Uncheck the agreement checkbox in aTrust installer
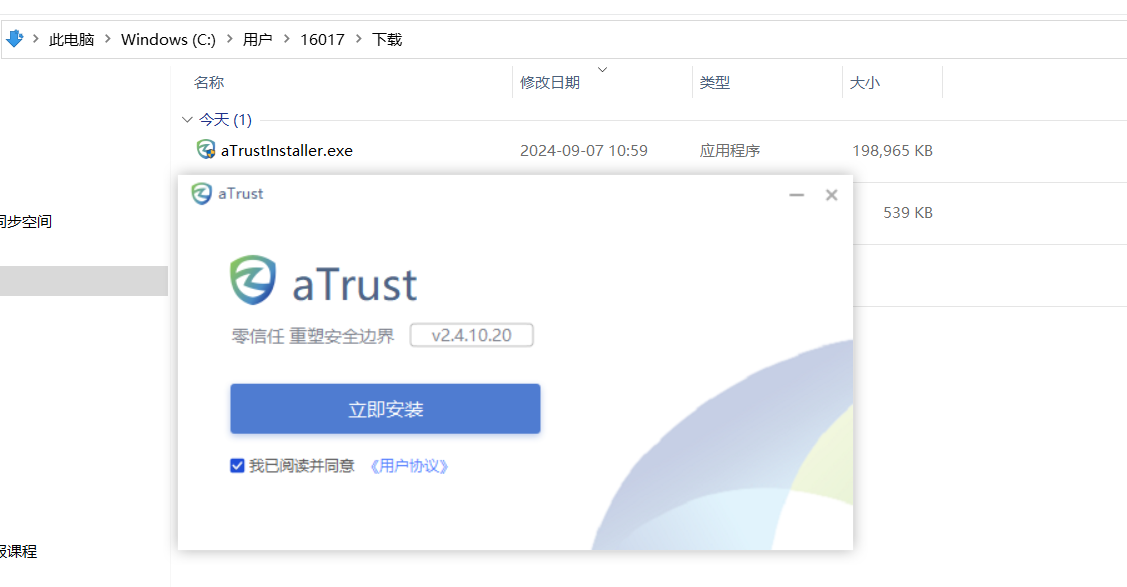 tap(237, 466)
